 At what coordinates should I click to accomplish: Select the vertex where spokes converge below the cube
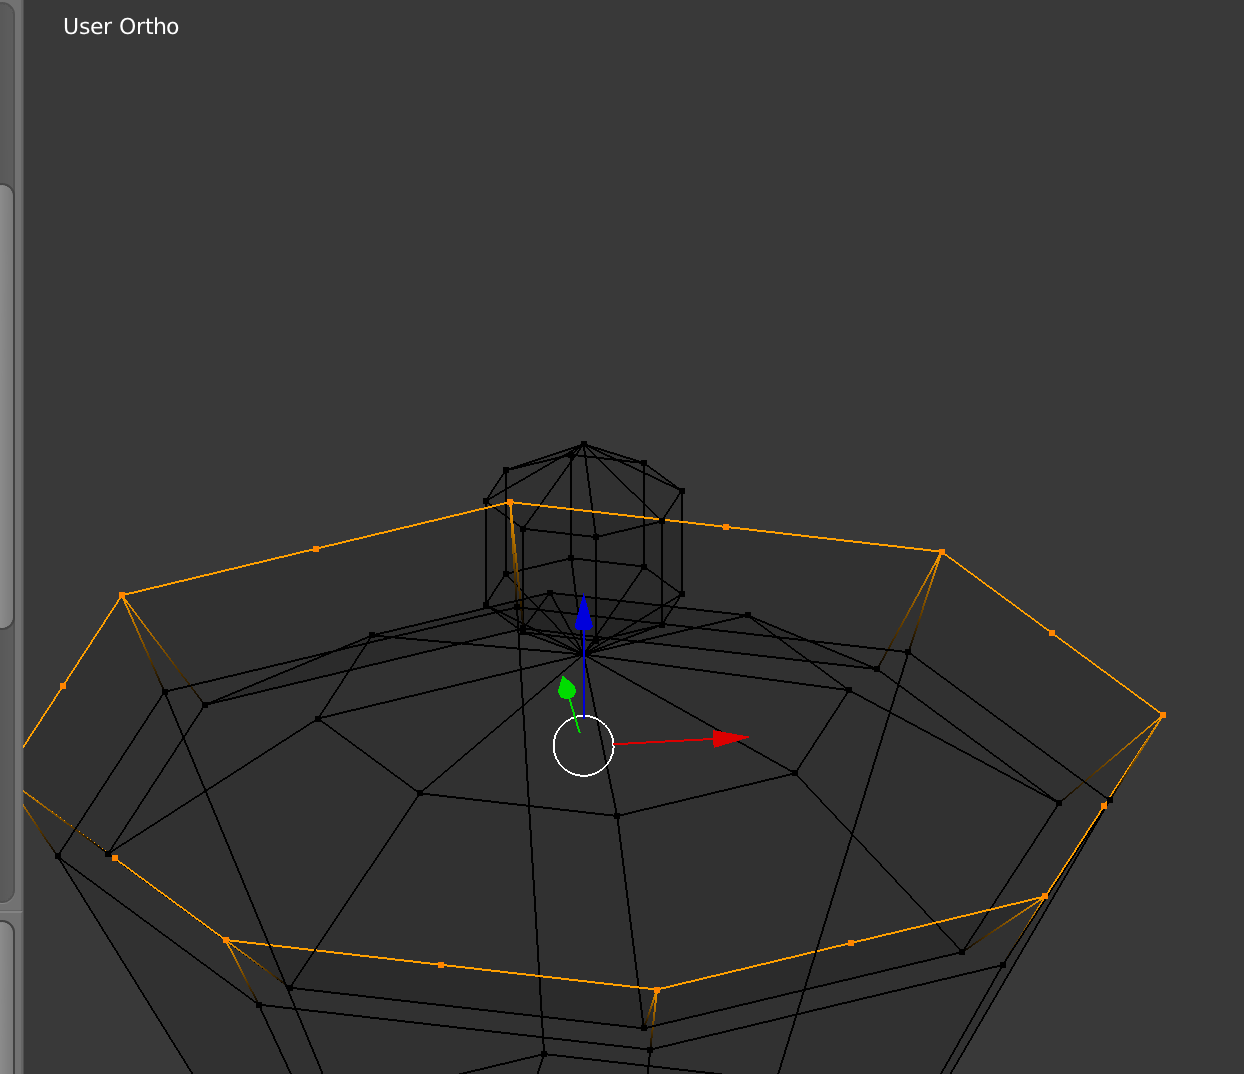[585, 655]
